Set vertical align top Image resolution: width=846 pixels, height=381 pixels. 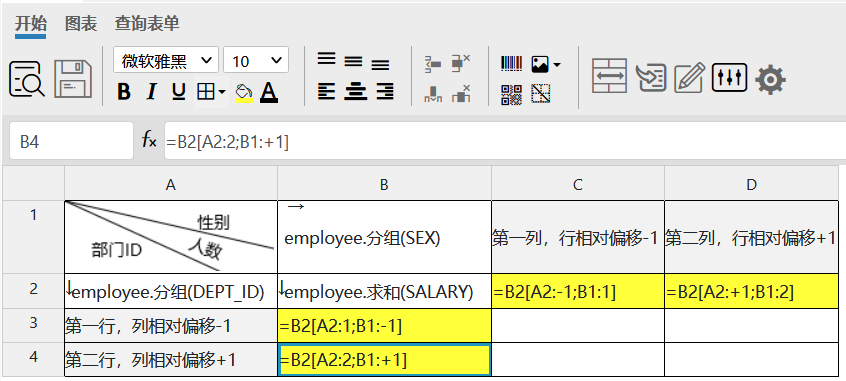(x=326, y=59)
